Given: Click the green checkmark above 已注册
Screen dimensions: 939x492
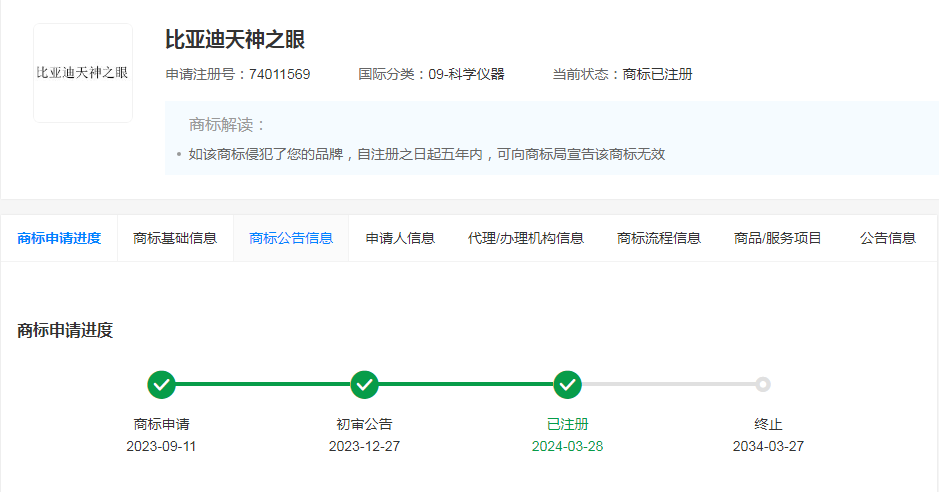Looking at the screenshot, I should click(567, 384).
